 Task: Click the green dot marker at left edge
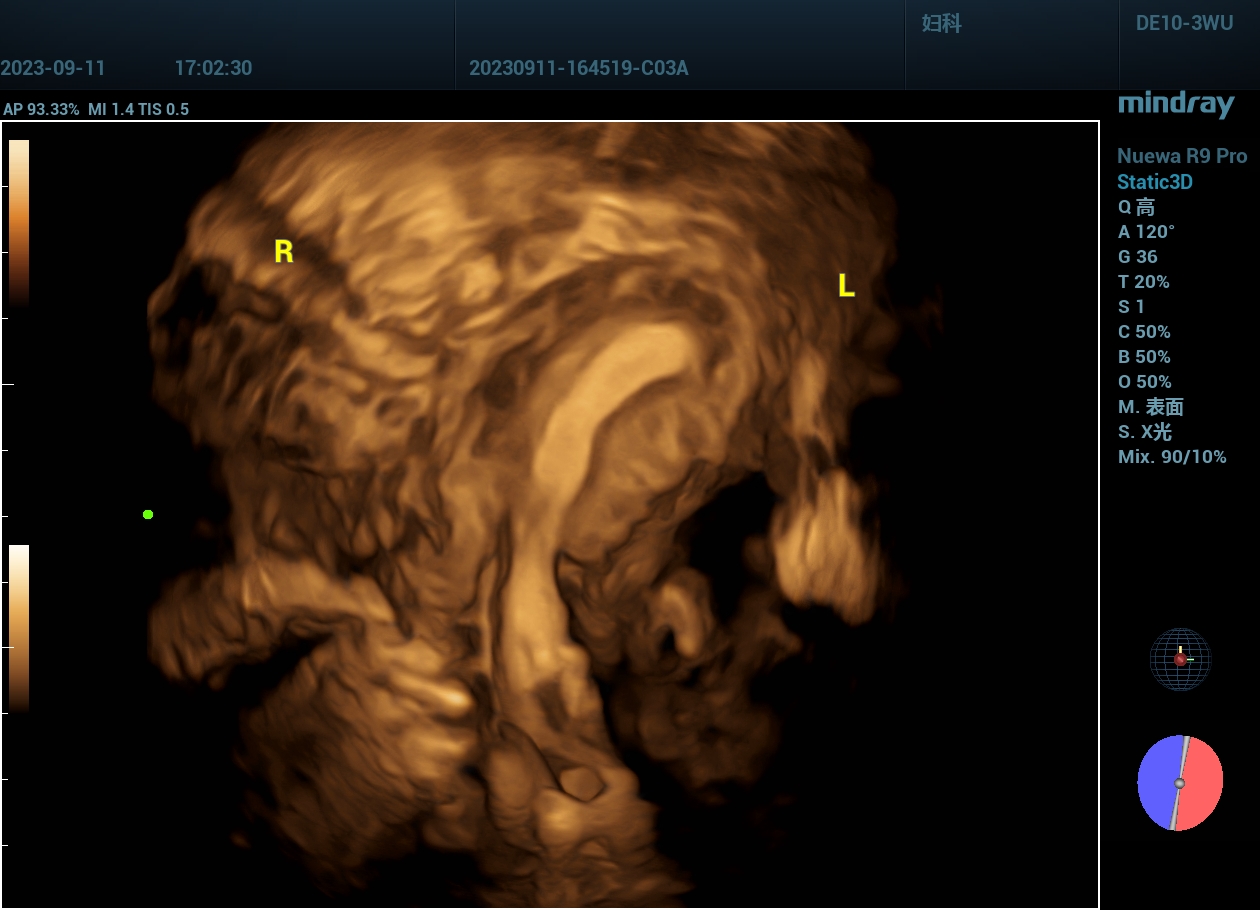tap(148, 514)
